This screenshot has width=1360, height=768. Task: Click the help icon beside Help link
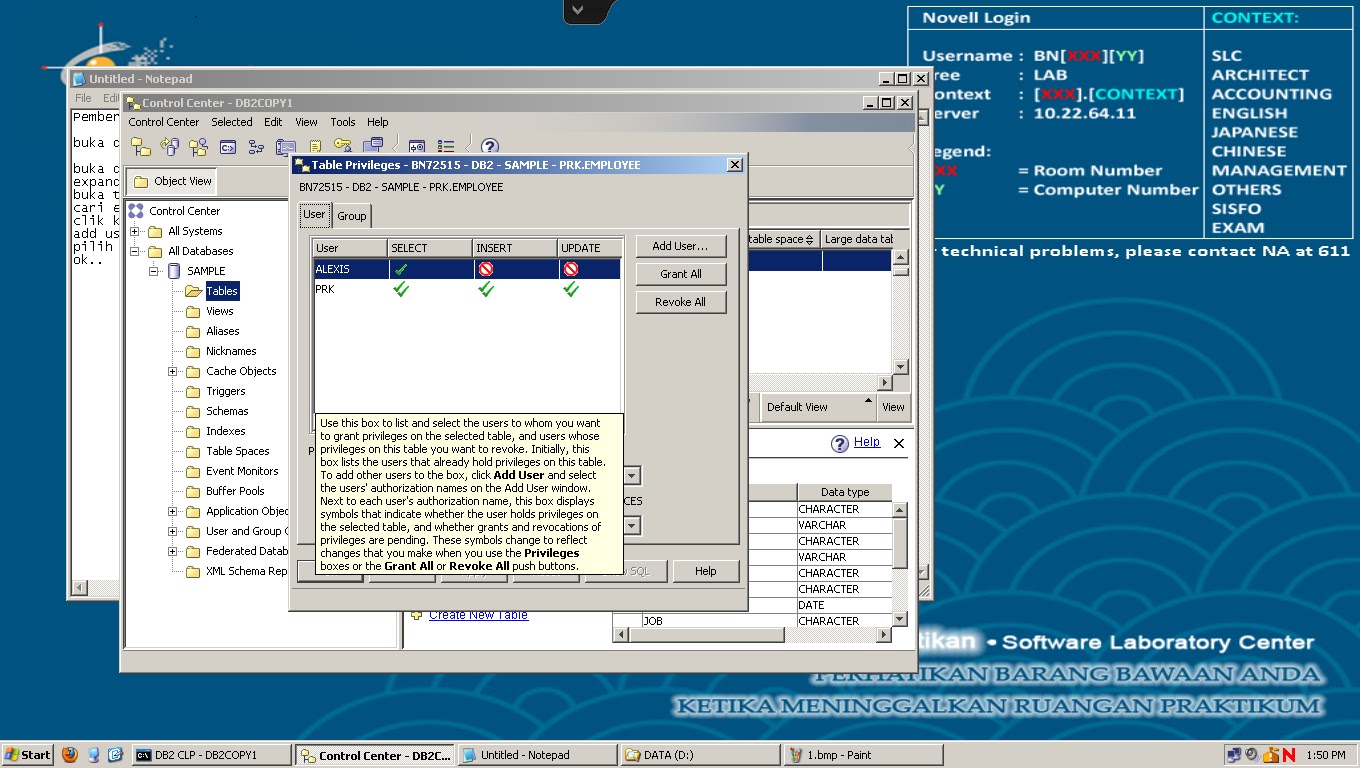840,443
